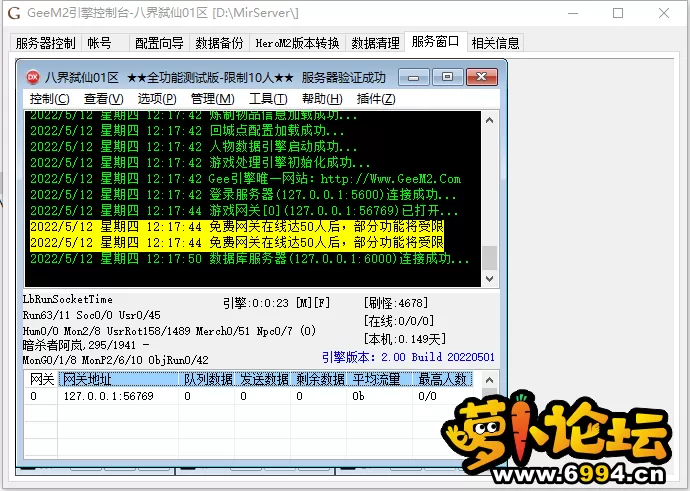Select gateway row 127.0.0.1:56769
The image size is (690, 491).
(x=249, y=396)
